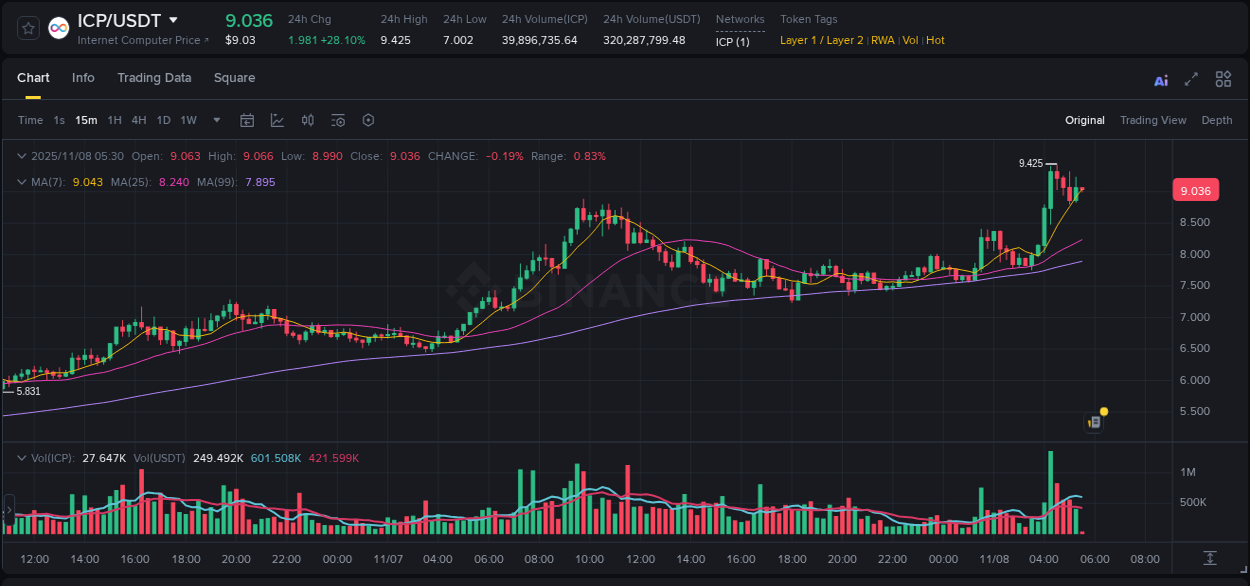
Task: Open the extra timeframe dropdown arrow
Action: pyautogui.click(x=216, y=120)
